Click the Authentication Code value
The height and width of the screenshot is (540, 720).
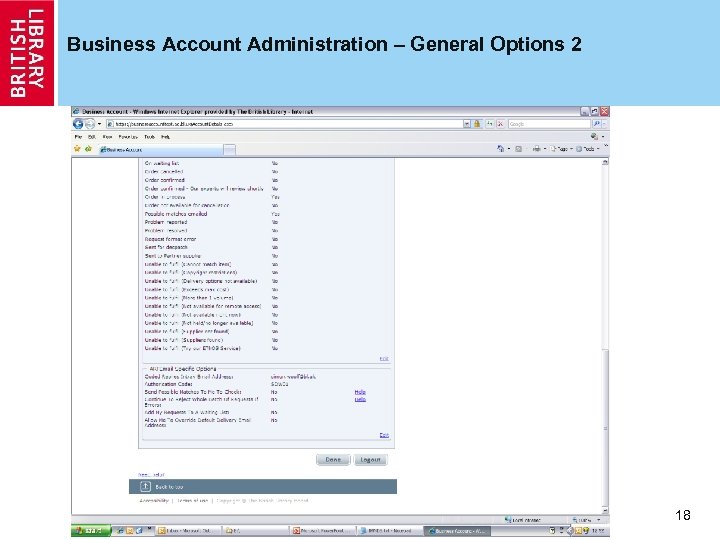[280, 384]
